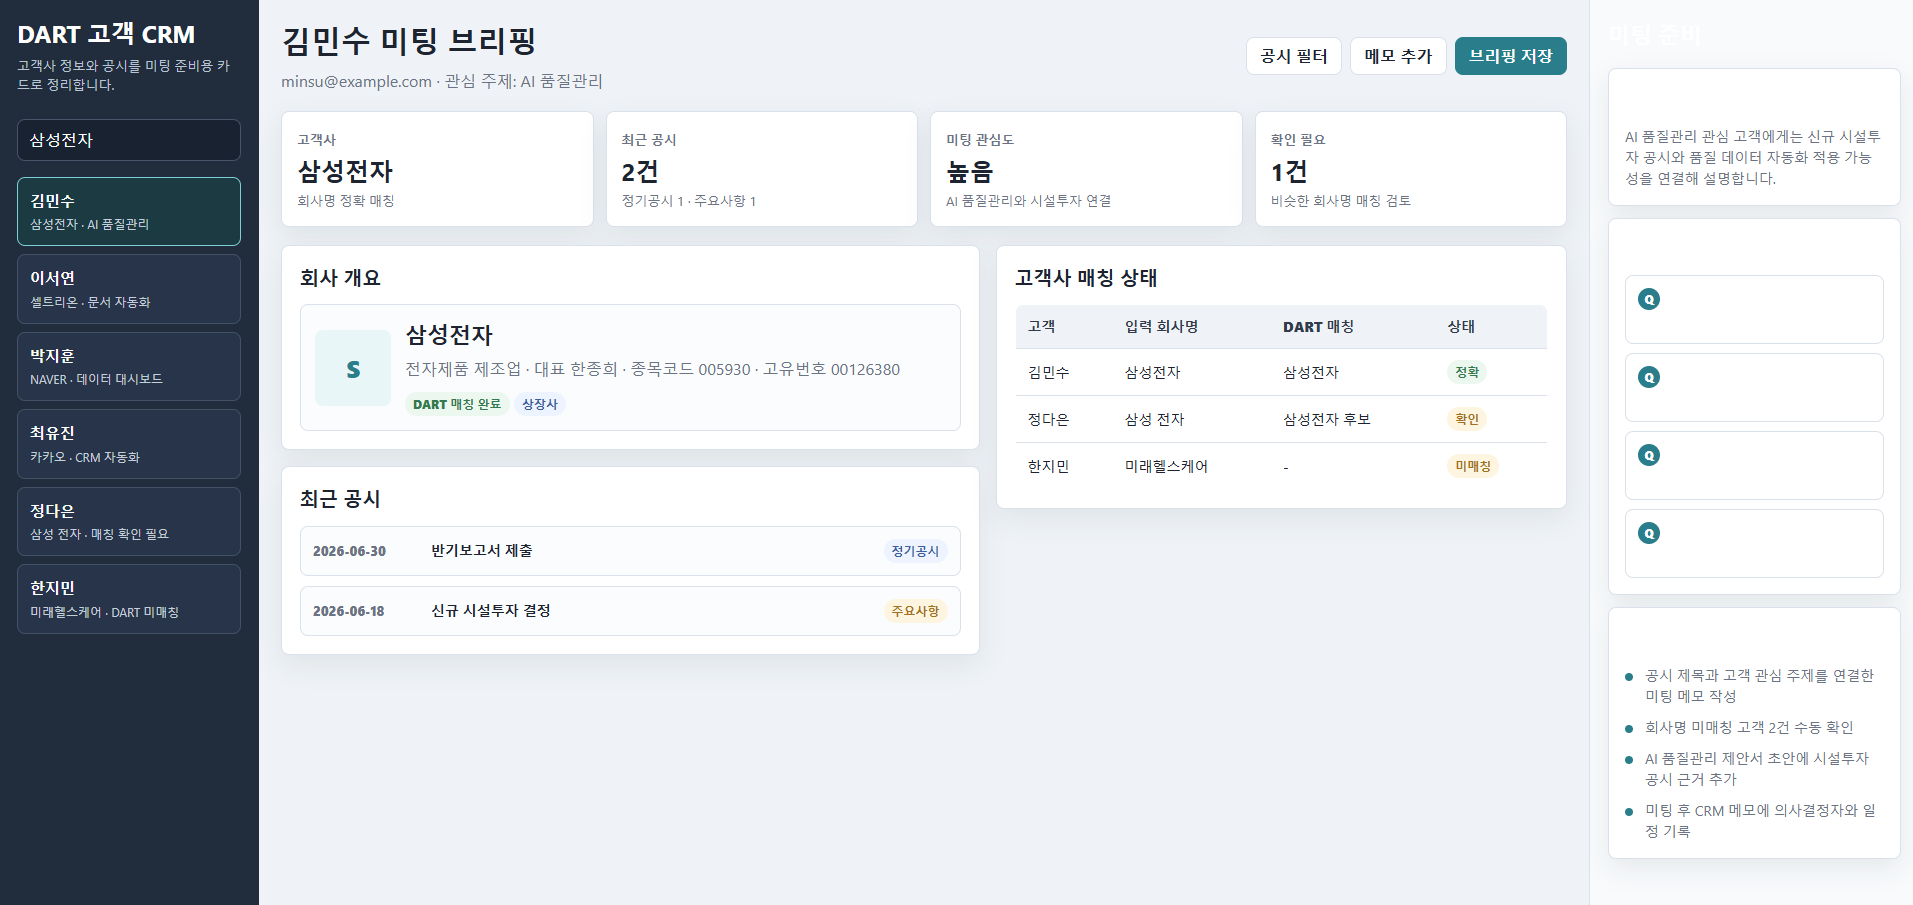1913x905 pixels.
Task: Click 김민수 in the matching table
Action: [x=1048, y=372]
